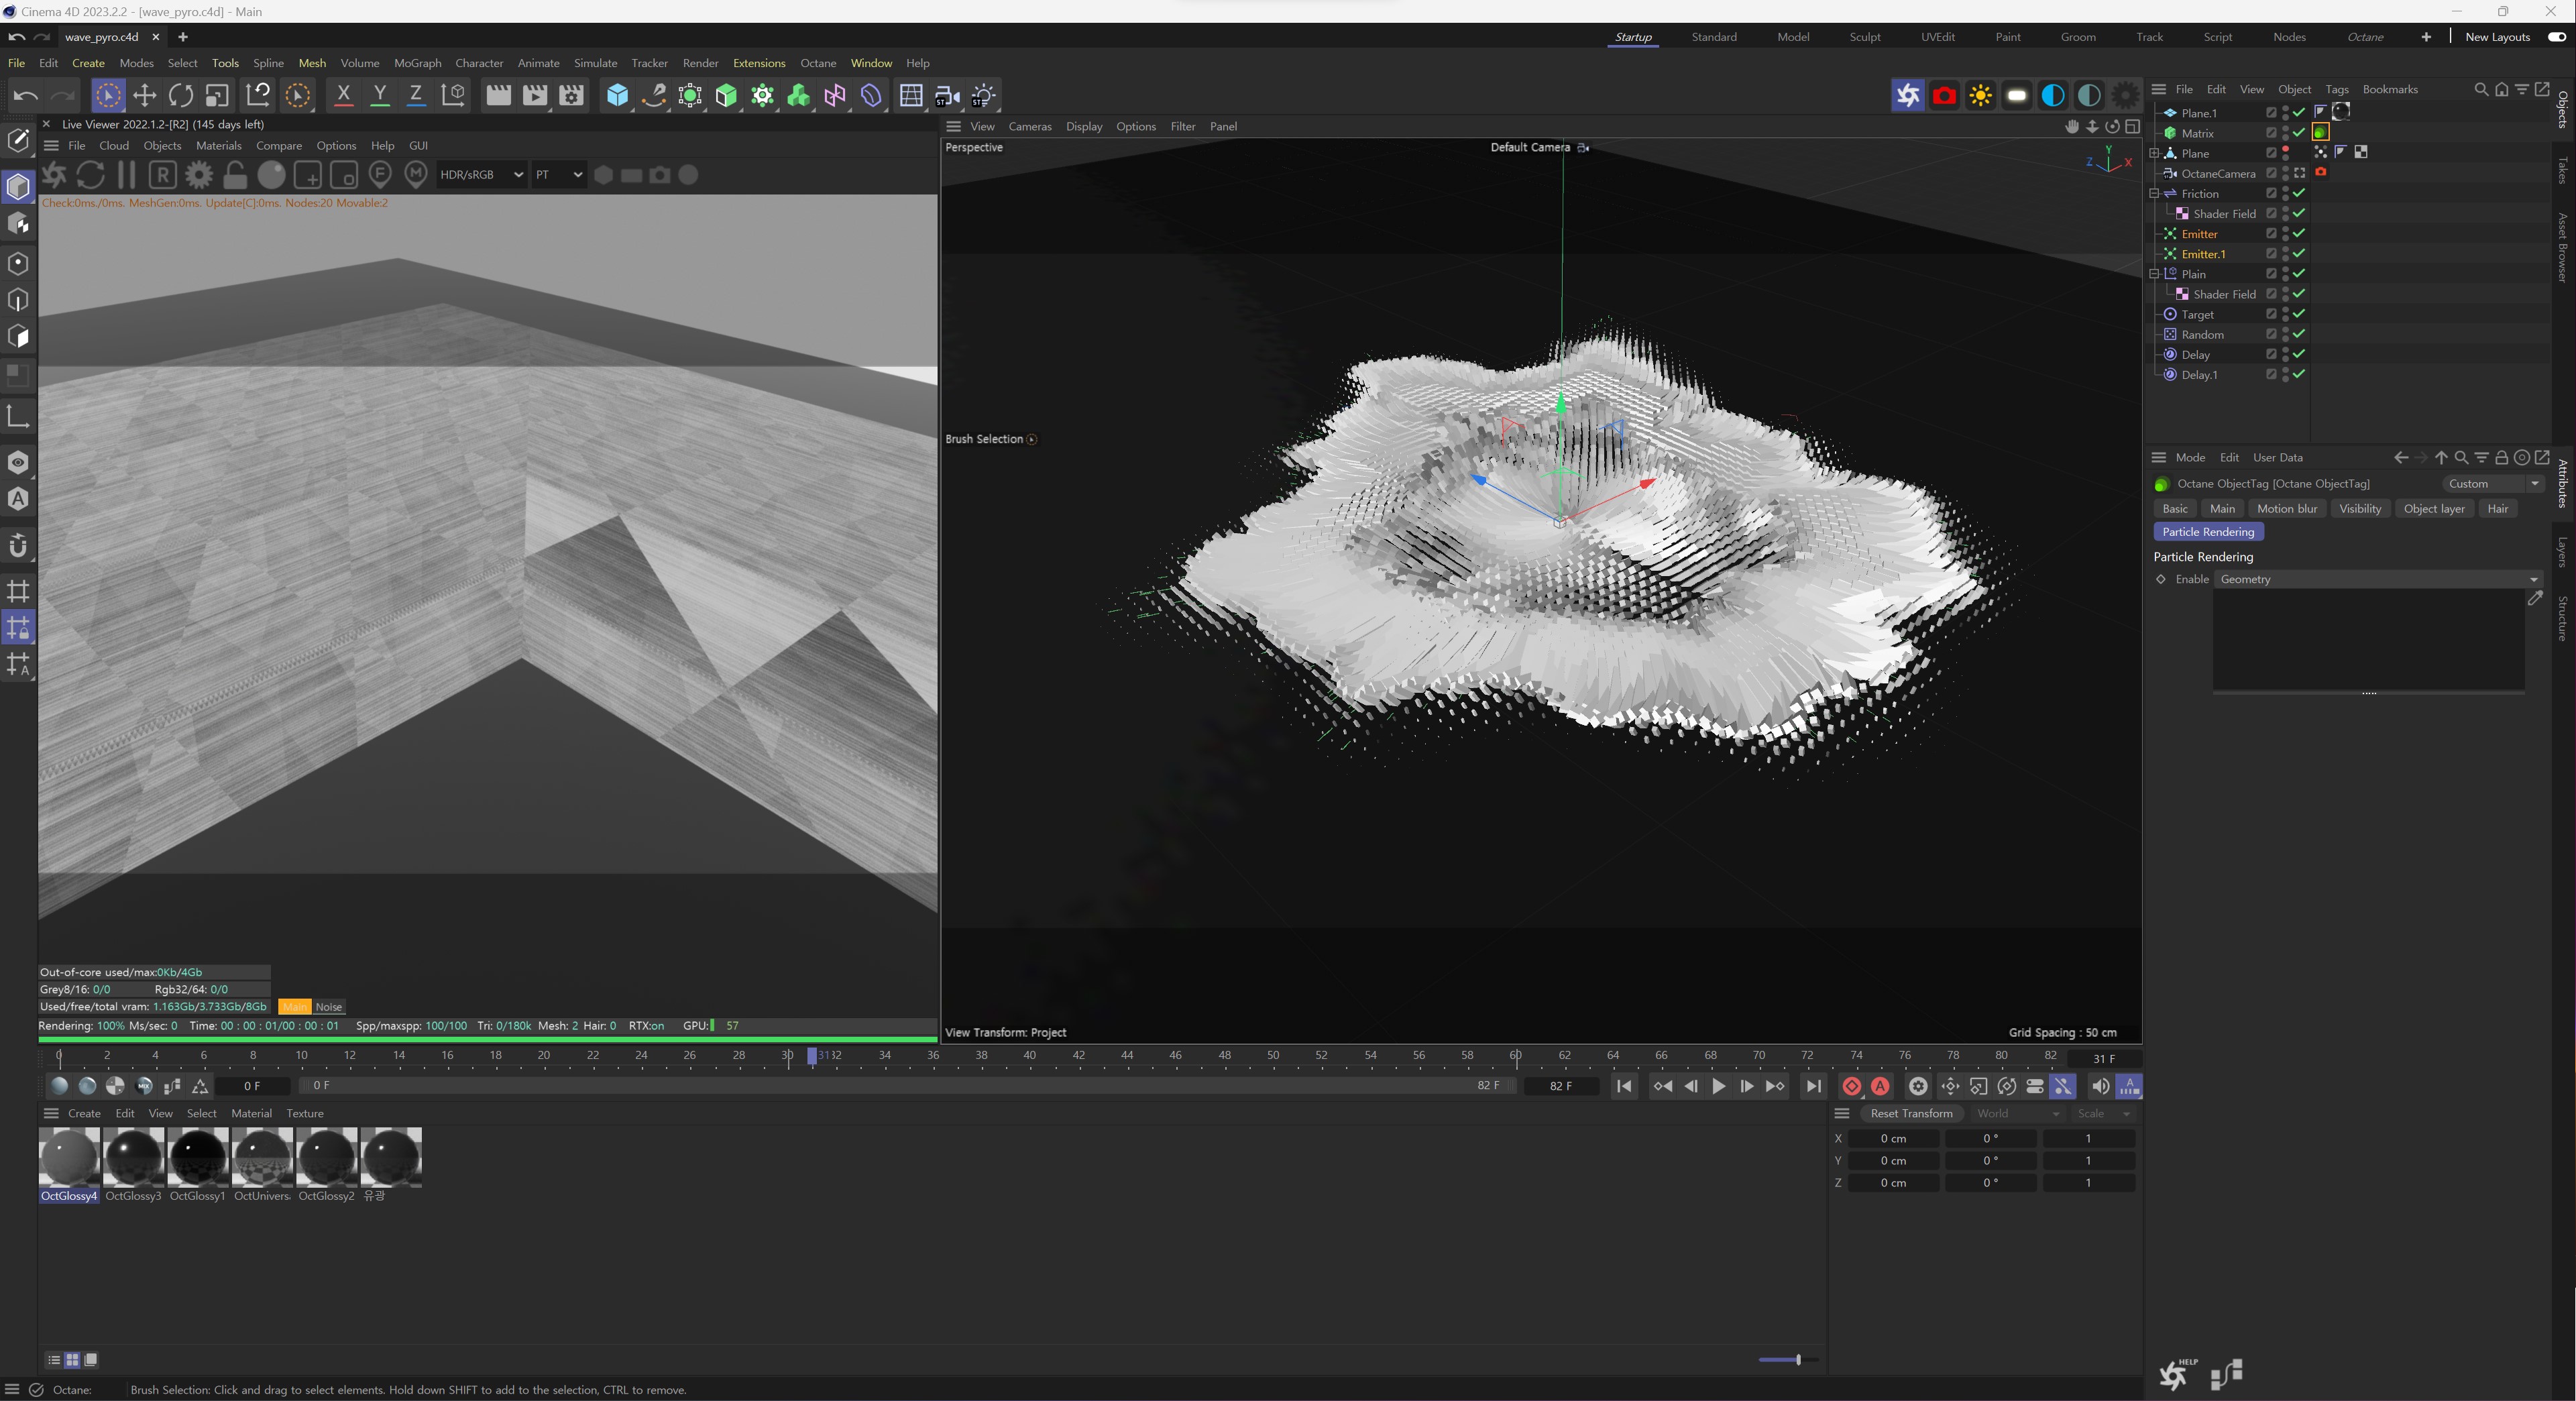Pause rendering in Live Viewer

click(x=127, y=175)
